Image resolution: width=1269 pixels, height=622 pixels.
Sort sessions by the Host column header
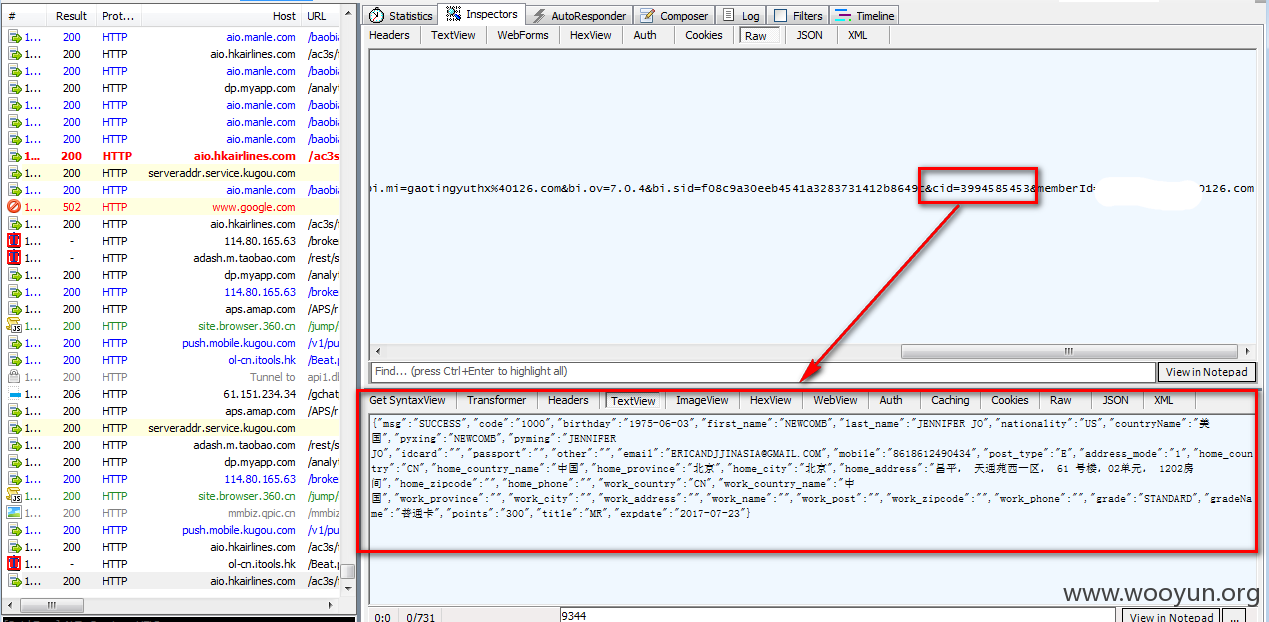click(x=220, y=16)
